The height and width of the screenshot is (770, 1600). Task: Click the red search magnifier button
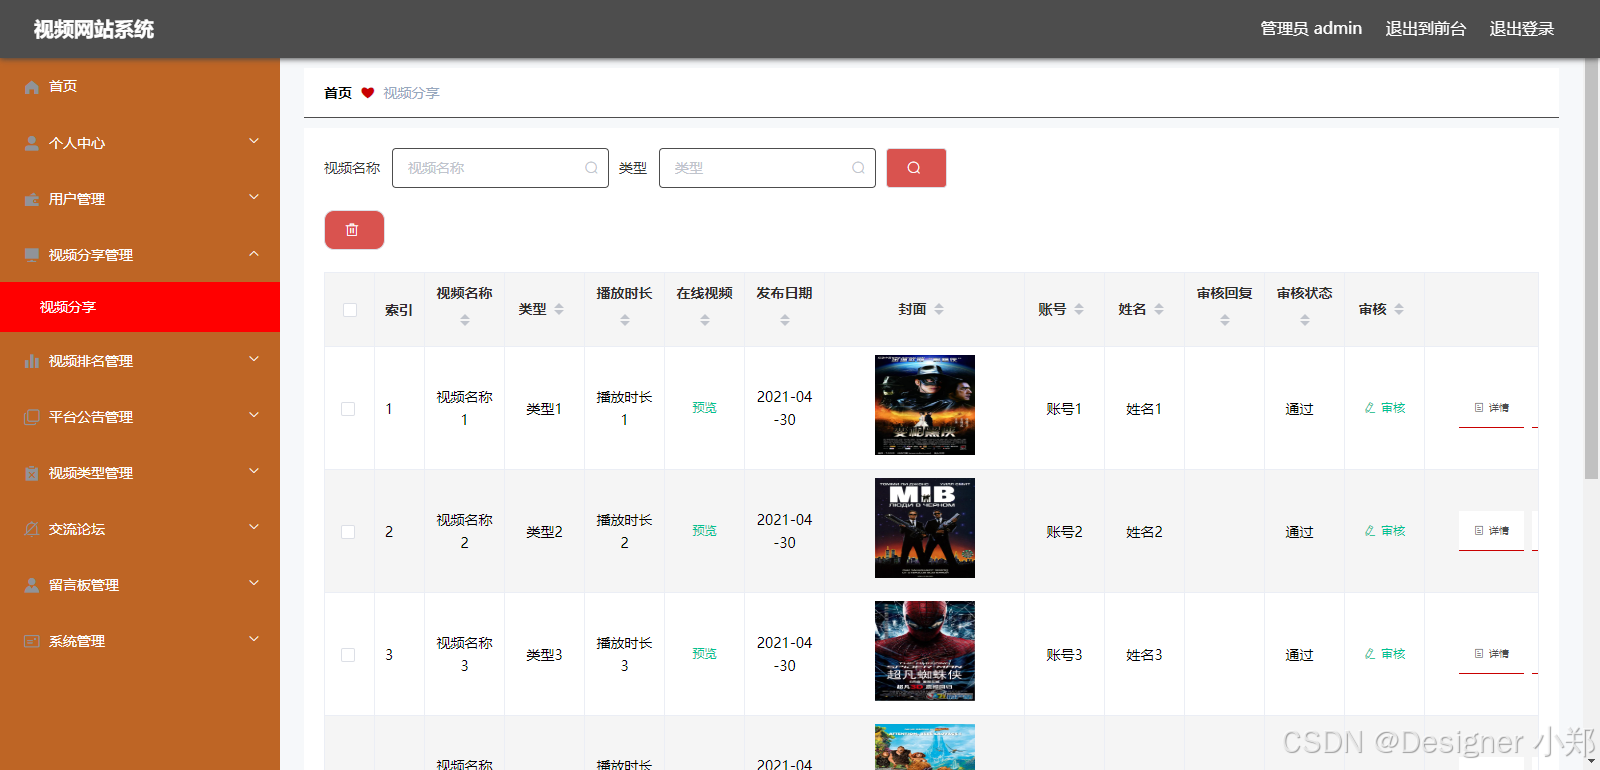(x=916, y=168)
